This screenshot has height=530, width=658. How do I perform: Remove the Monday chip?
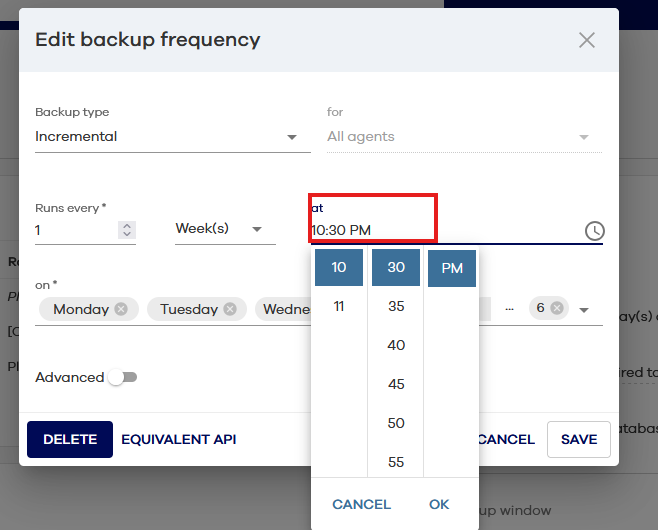point(121,309)
